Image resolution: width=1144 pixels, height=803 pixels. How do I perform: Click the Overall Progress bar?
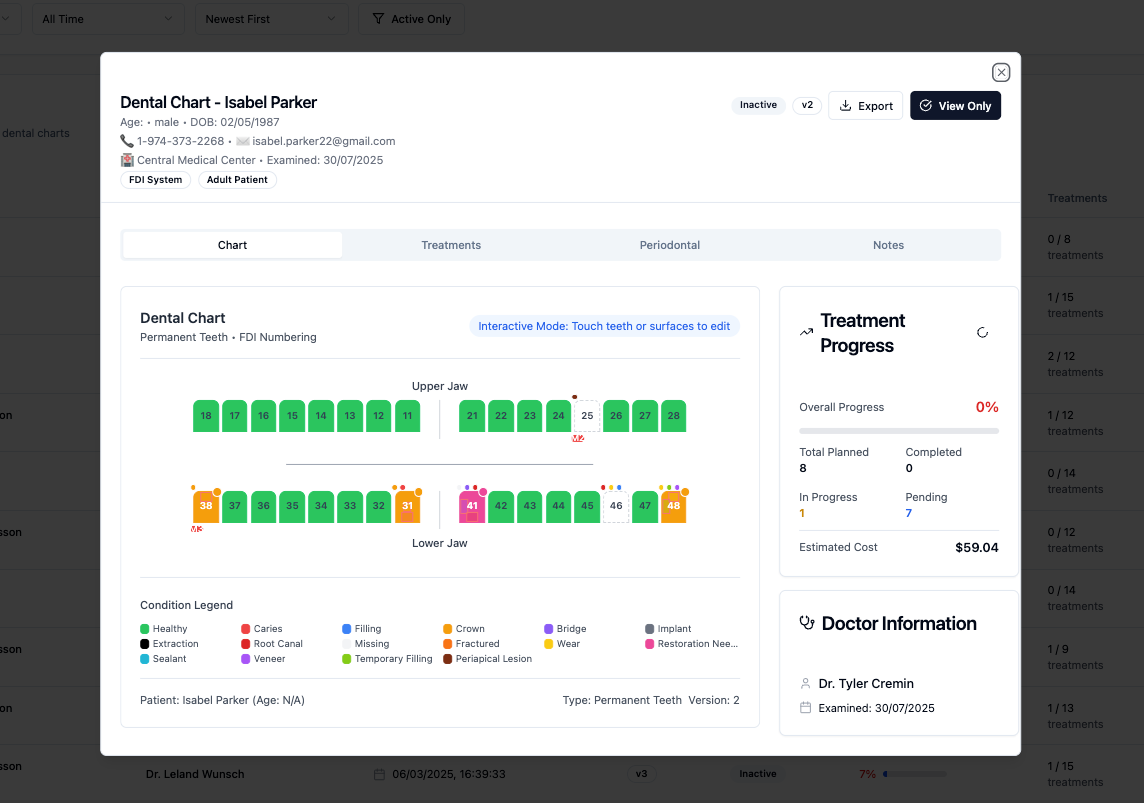click(899, 431)
